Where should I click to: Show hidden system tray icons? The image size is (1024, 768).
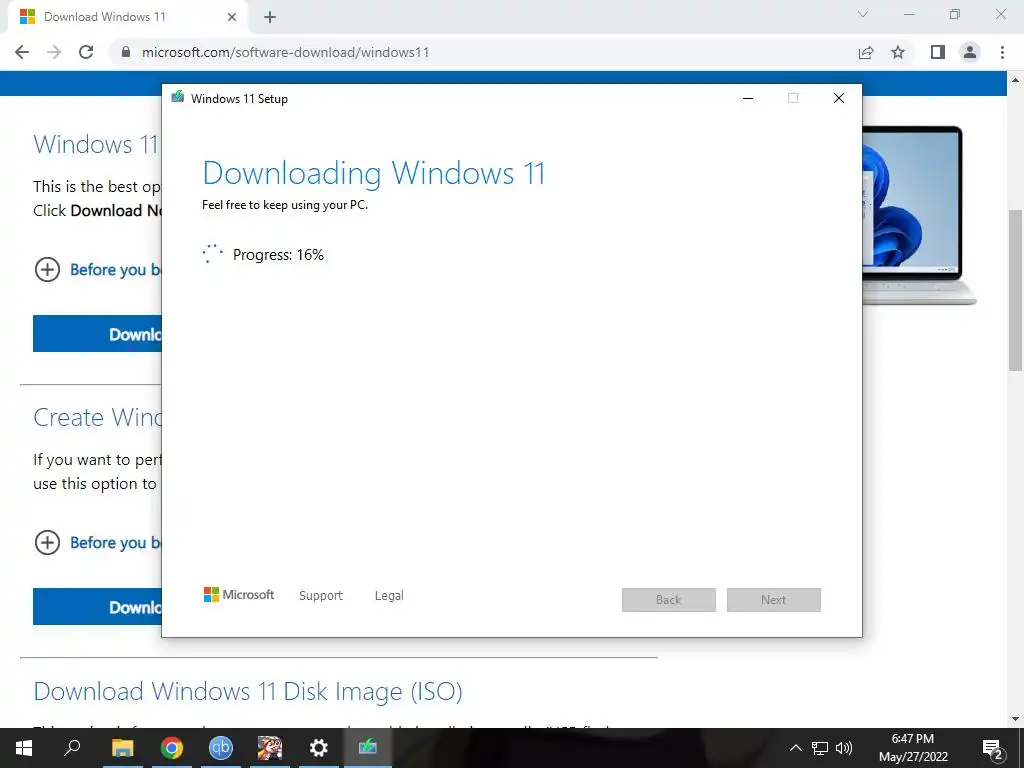pos(795,748)
